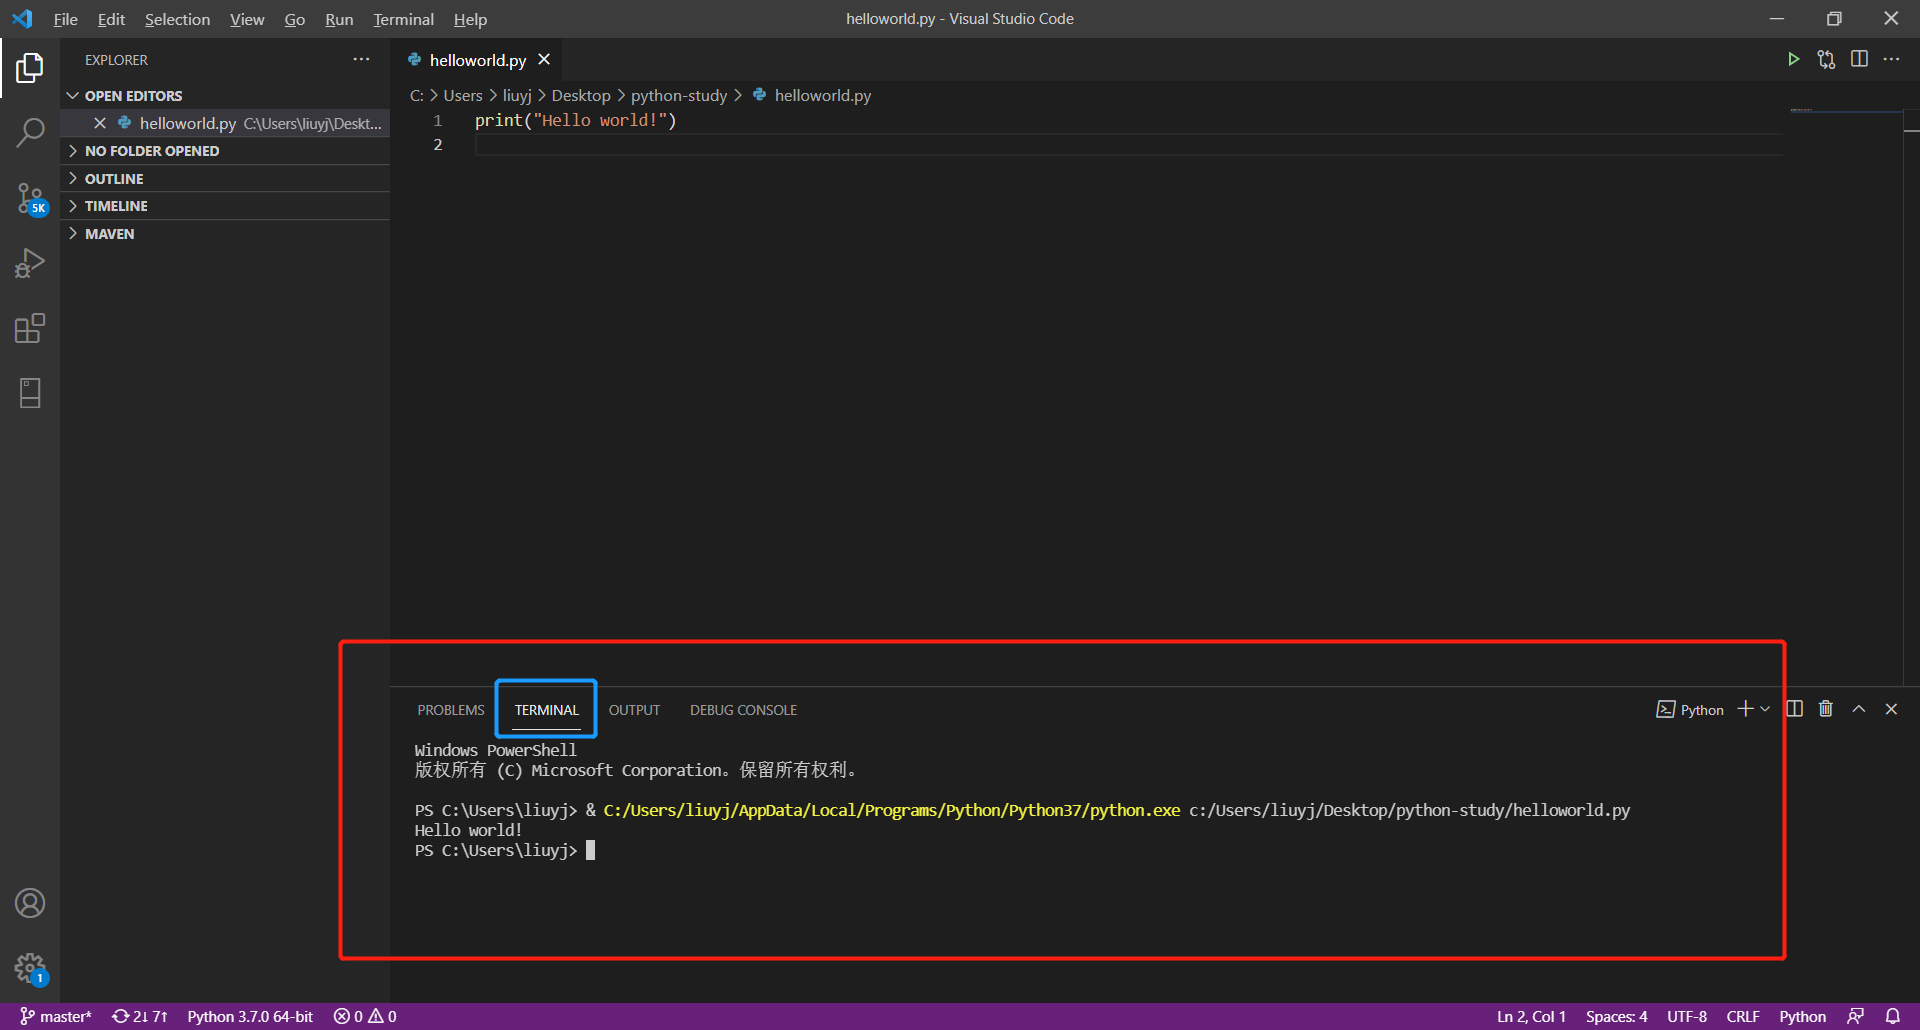Click the Users breadcrumb segment

pos(463,95)
